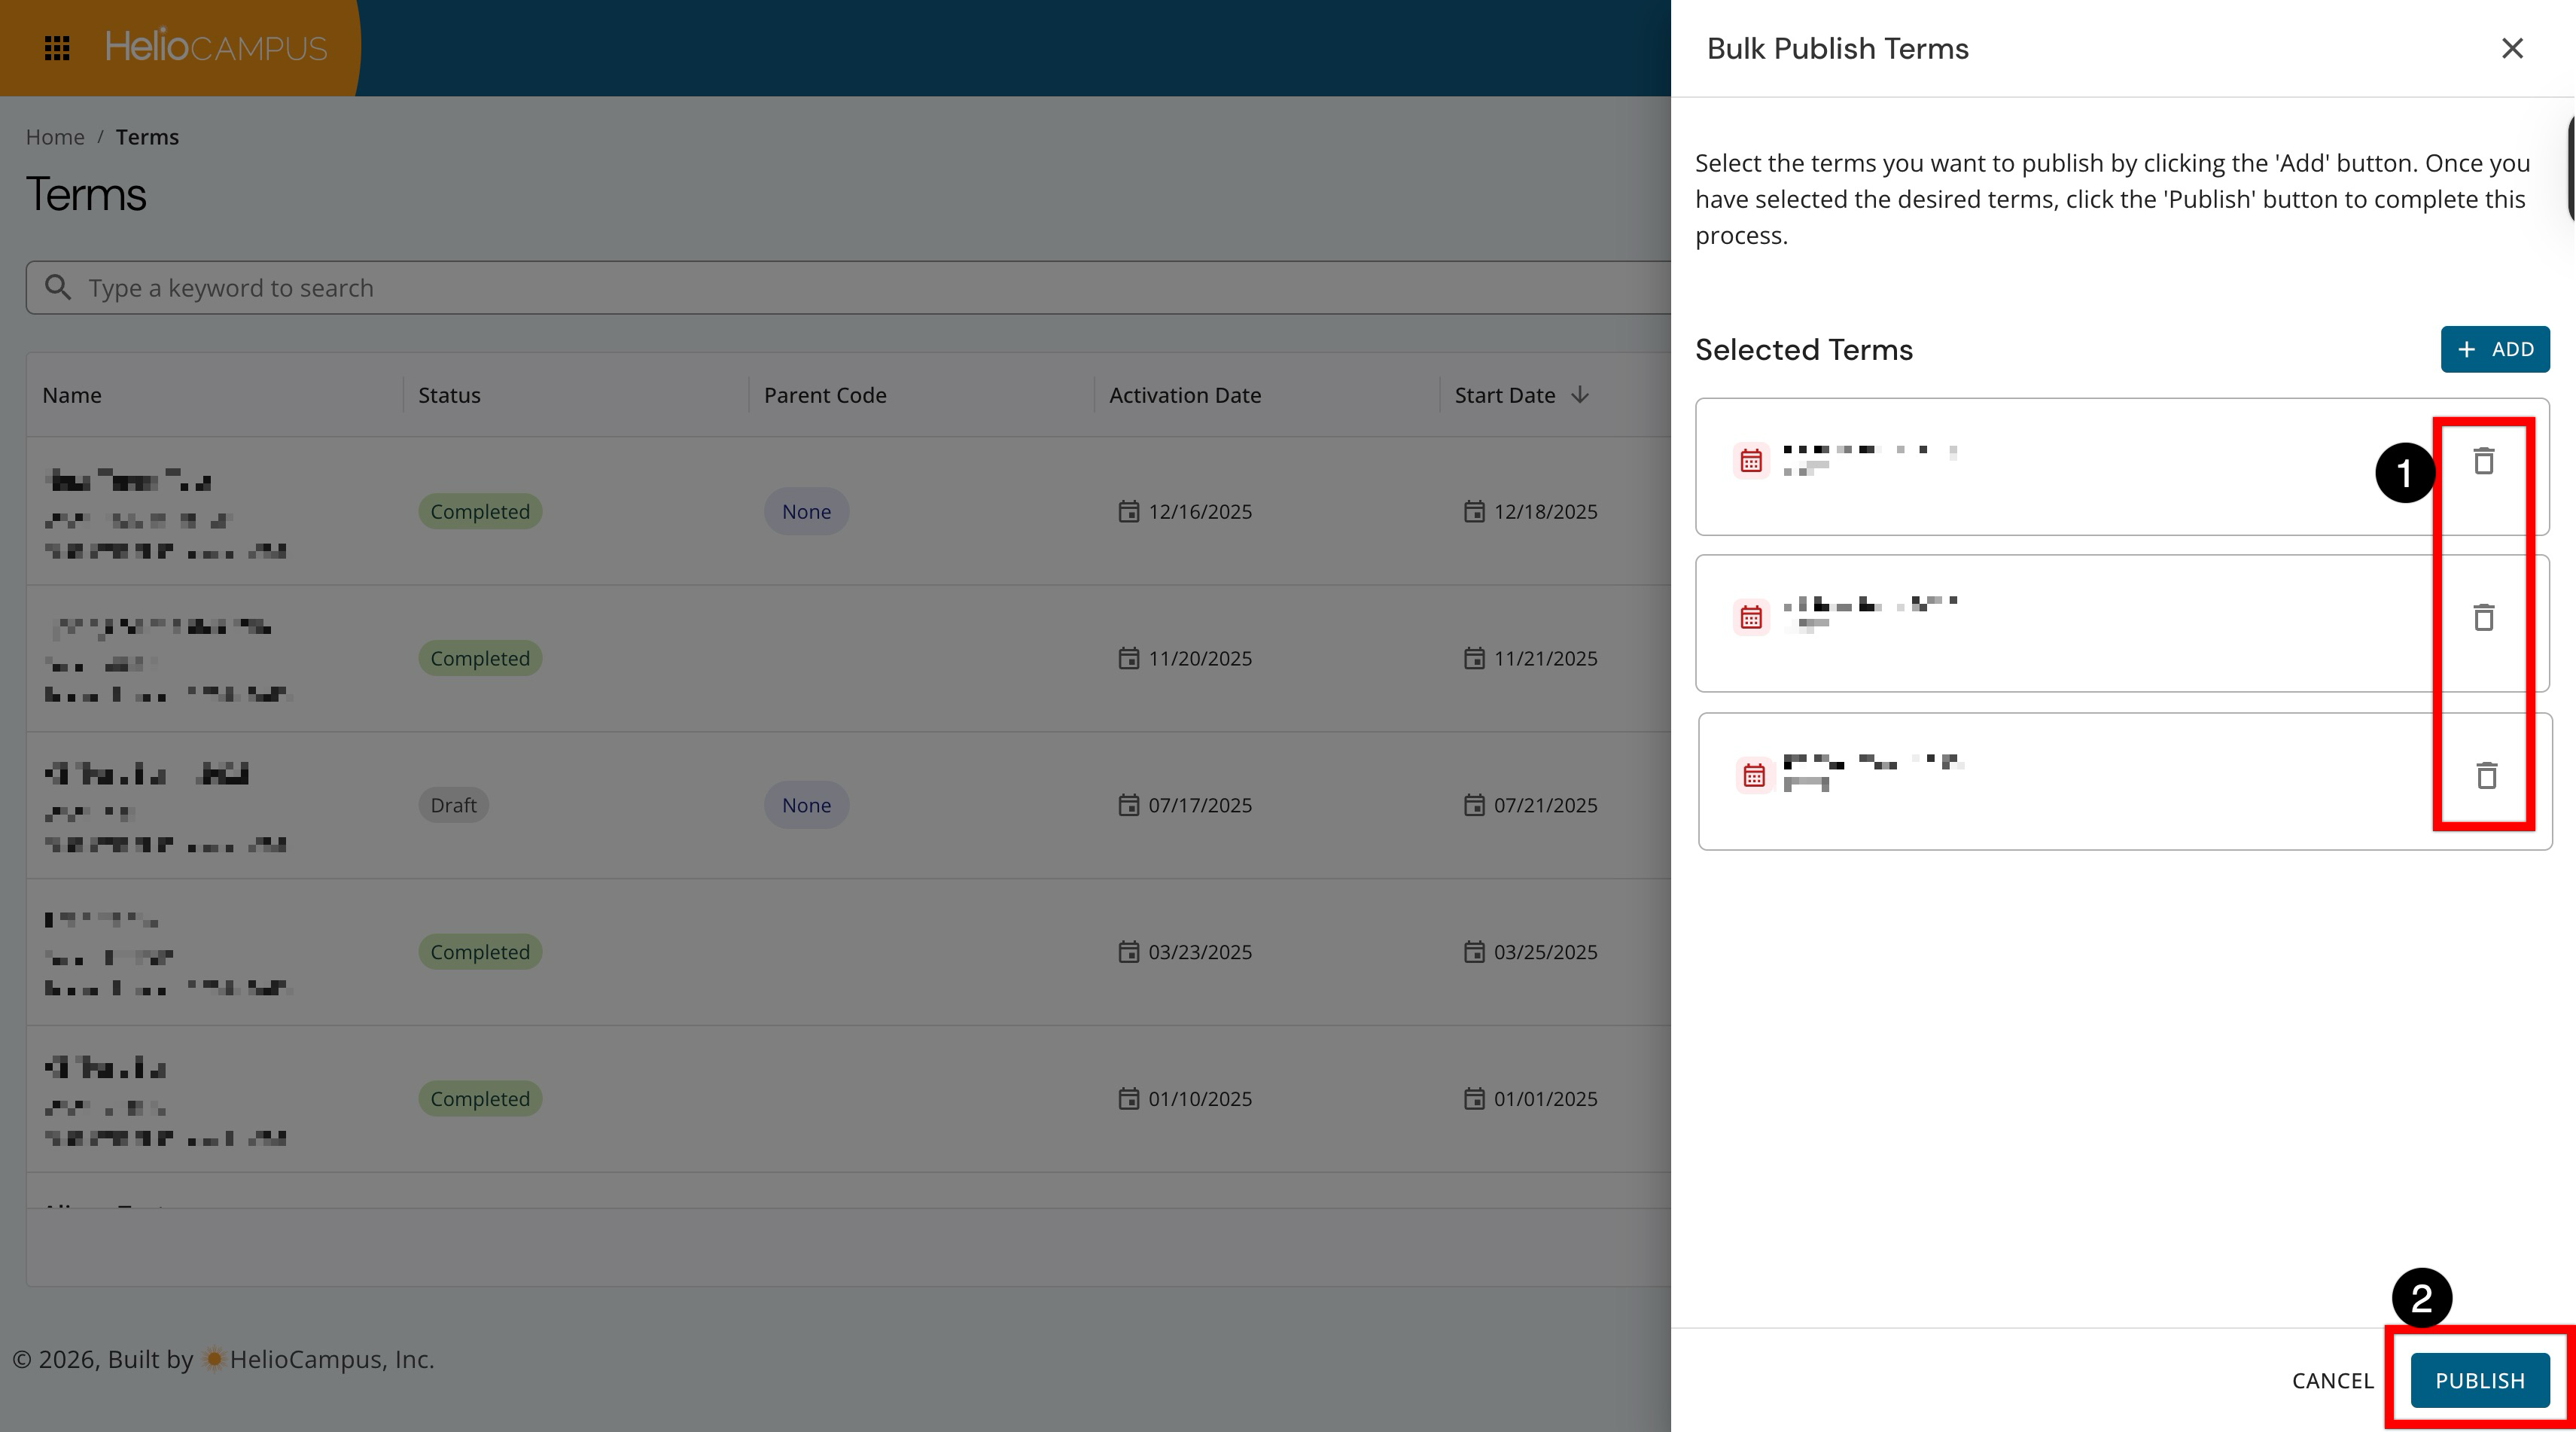The image size is (2576, 1432).
Task: Delete the first selected term with trash icon
Action: click(x=2484, y=461)
